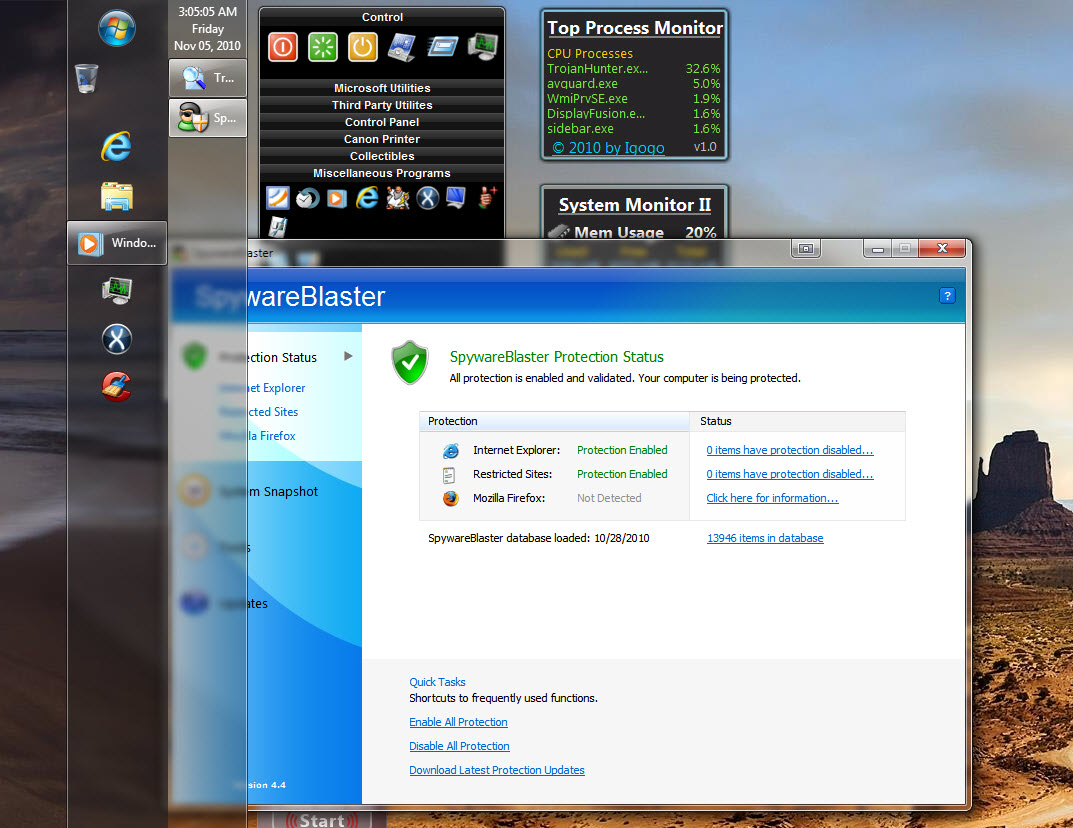Image resolution: width=1073 pixels, height=828 pixels.
Task: Click the Run dialog icon in Control gadget
Action: [442, 47]
